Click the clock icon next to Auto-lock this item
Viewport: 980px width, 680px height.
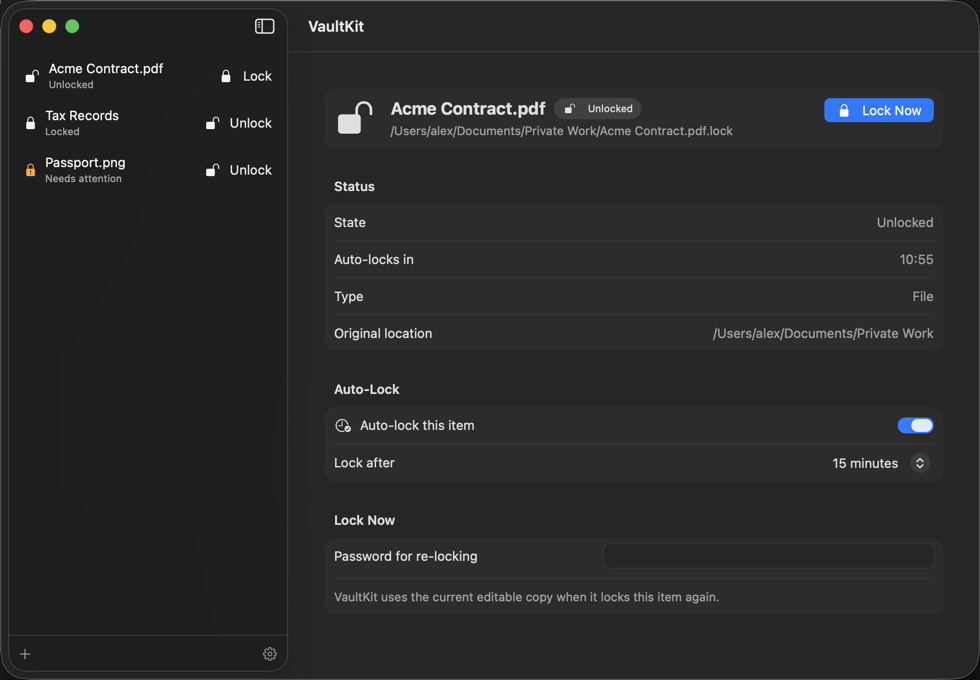pyautogui.click(x=343, y=426)
